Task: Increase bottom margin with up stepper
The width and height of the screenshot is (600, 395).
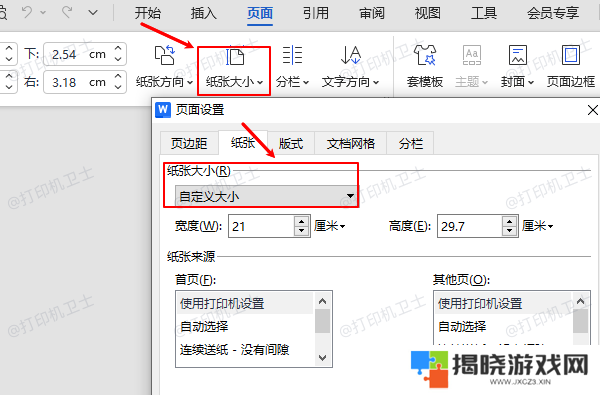Action: (118, 48)
